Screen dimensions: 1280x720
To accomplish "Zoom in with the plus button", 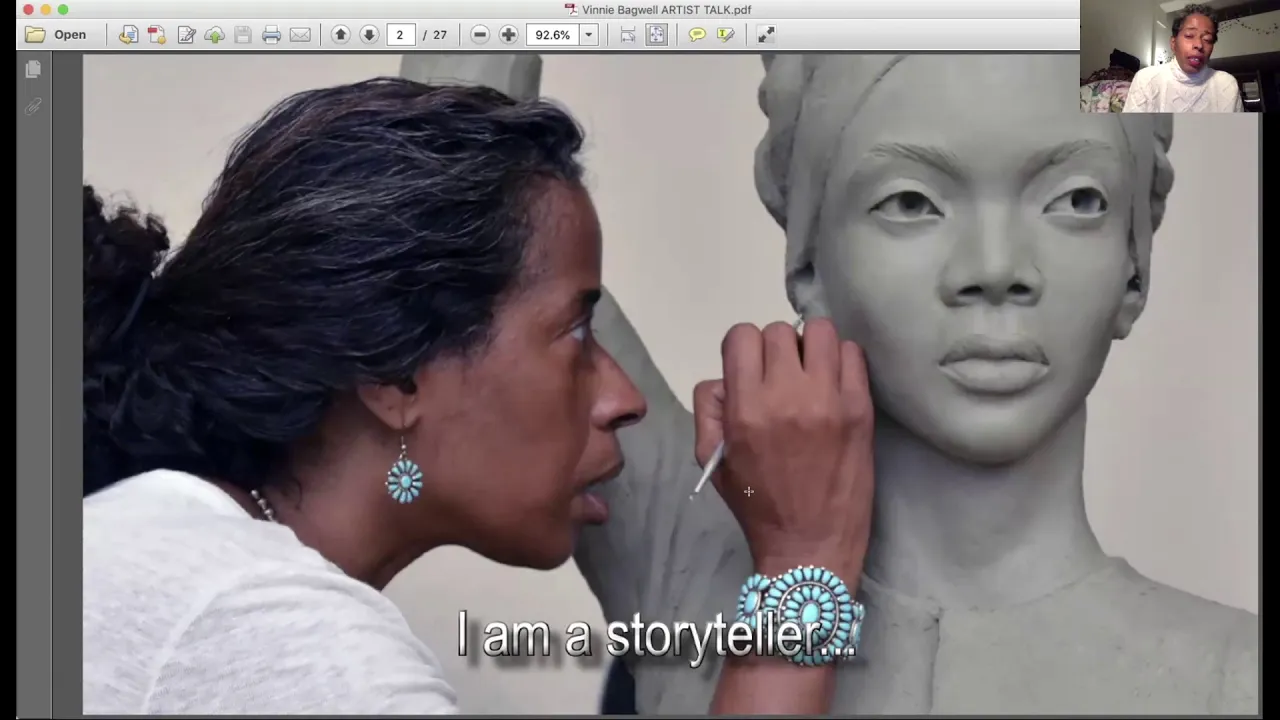I will 508,35.
